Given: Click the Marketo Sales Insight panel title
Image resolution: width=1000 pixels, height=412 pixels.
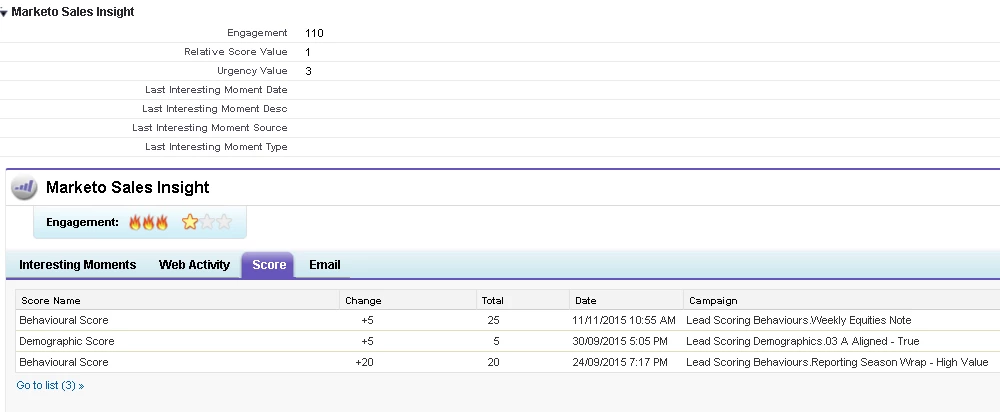Looking at the screenshot, I should pos(128,188).
